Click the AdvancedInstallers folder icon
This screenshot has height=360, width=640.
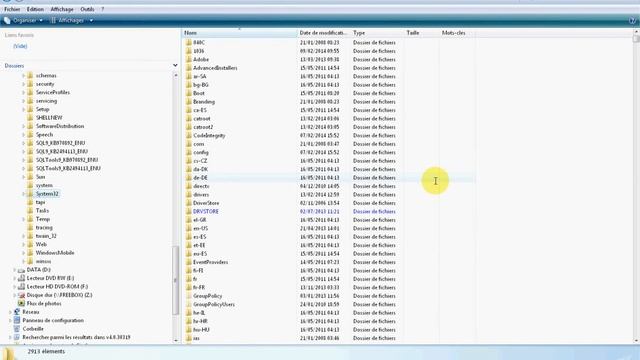tap(188, 68)
